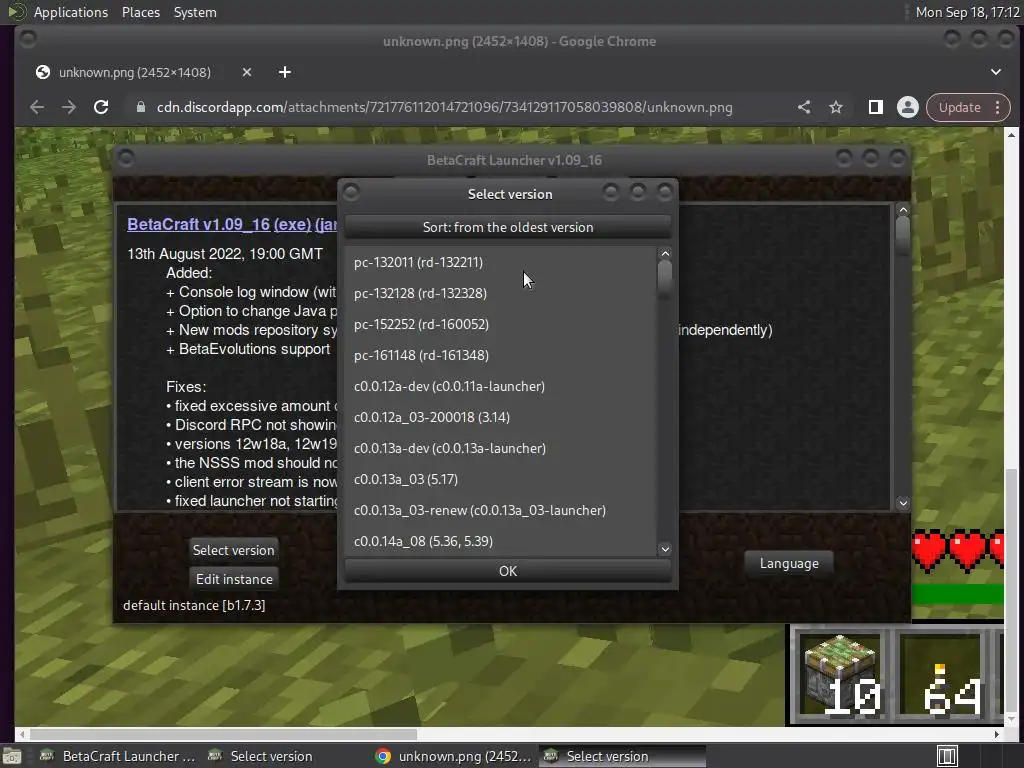Viewport: 1024px width, 768px height.
Task: Bookmark this page with star icon
Action: pyautogui.click(x=836, y=107)
